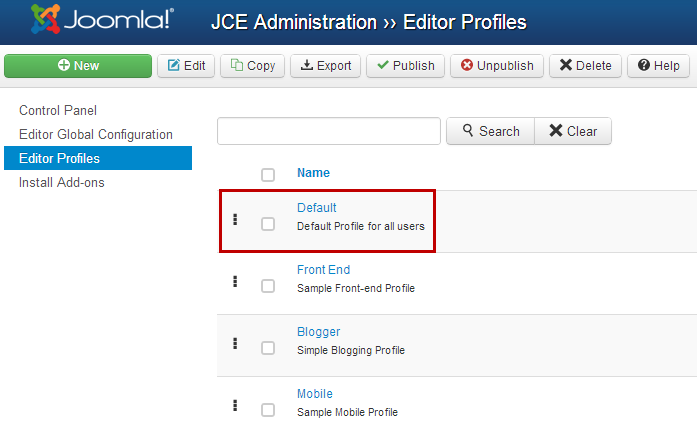Open Install Add-ons sidebar item
Image resolution: width=697 pixels, height=436 pixels.
pos(62,182)
